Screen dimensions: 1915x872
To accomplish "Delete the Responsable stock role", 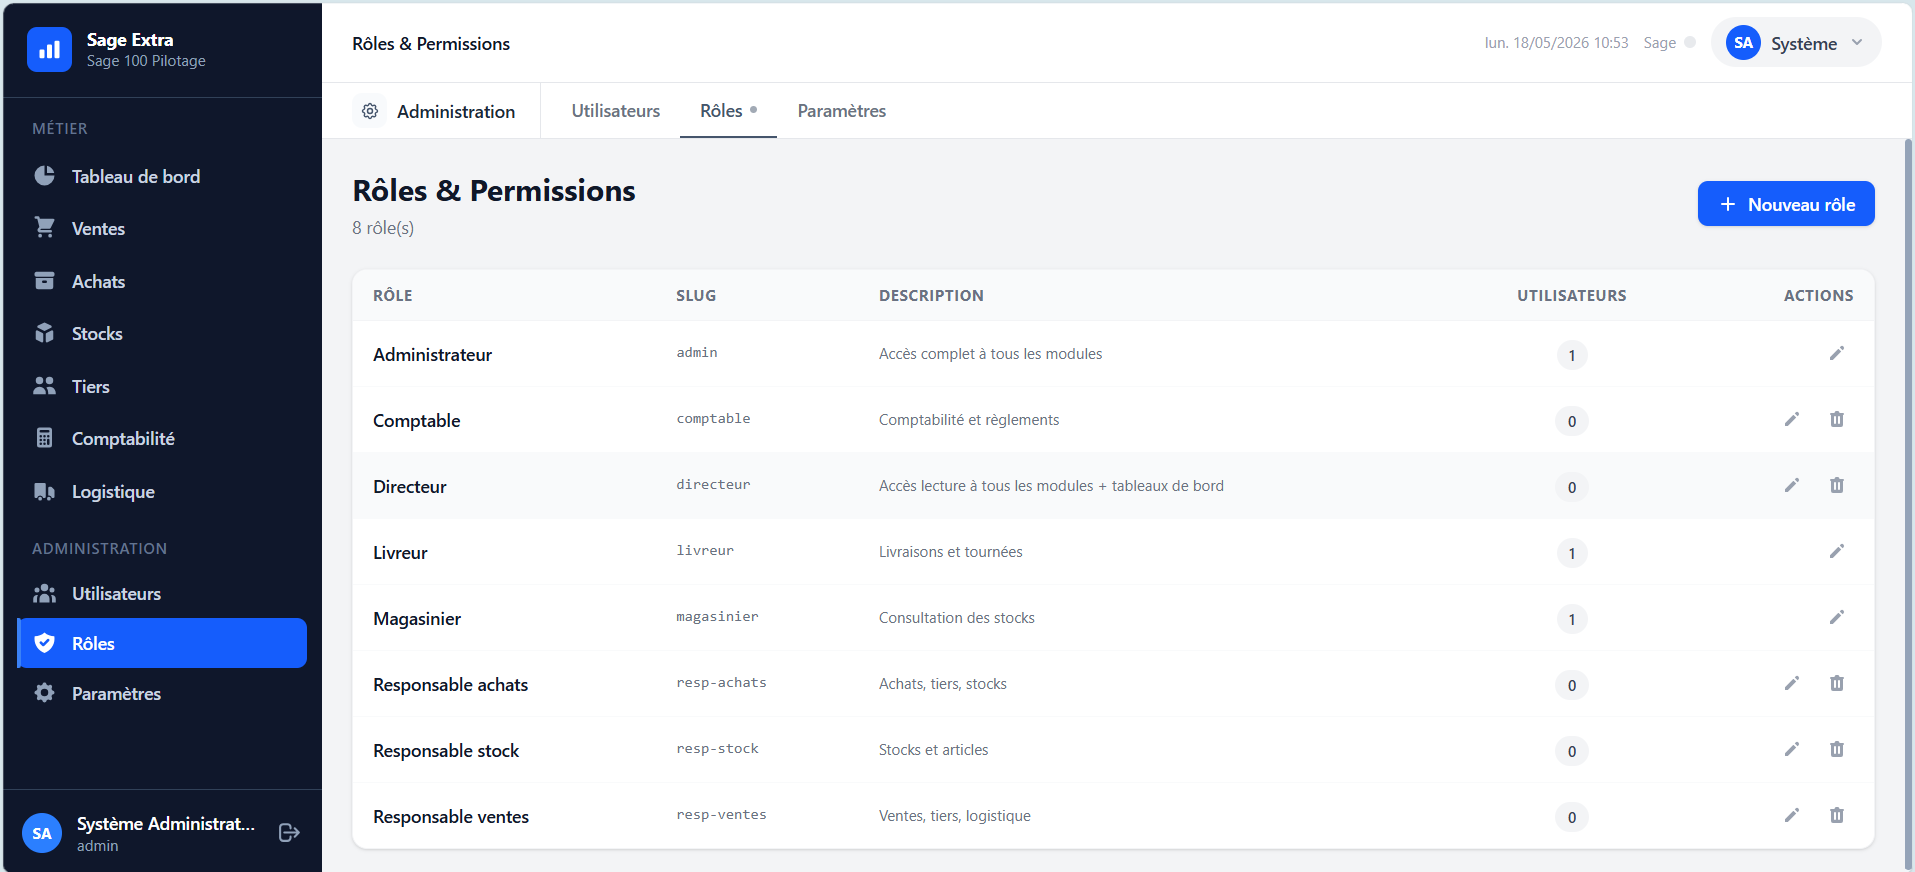I will pyautogui.click(x=1837, y=749).
